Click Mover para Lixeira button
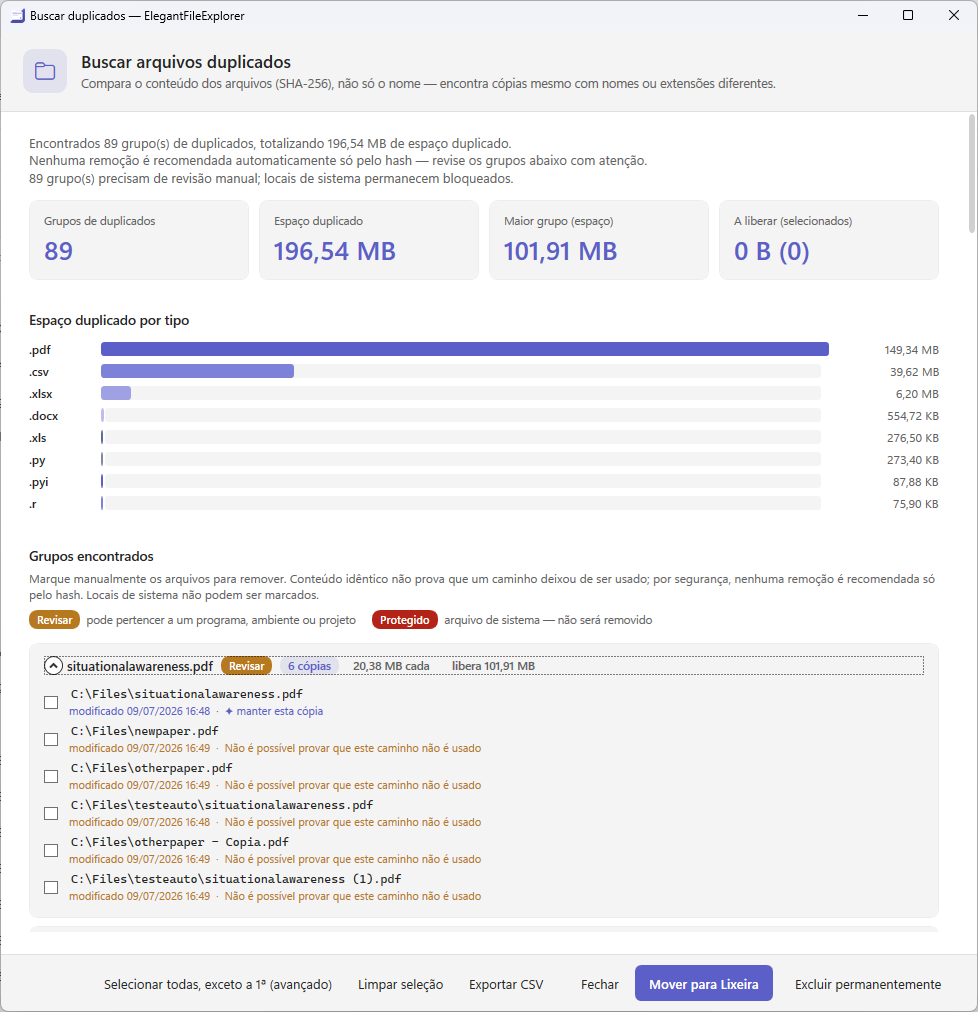Viewport: 978px width, 1012px height. [704, 984]
